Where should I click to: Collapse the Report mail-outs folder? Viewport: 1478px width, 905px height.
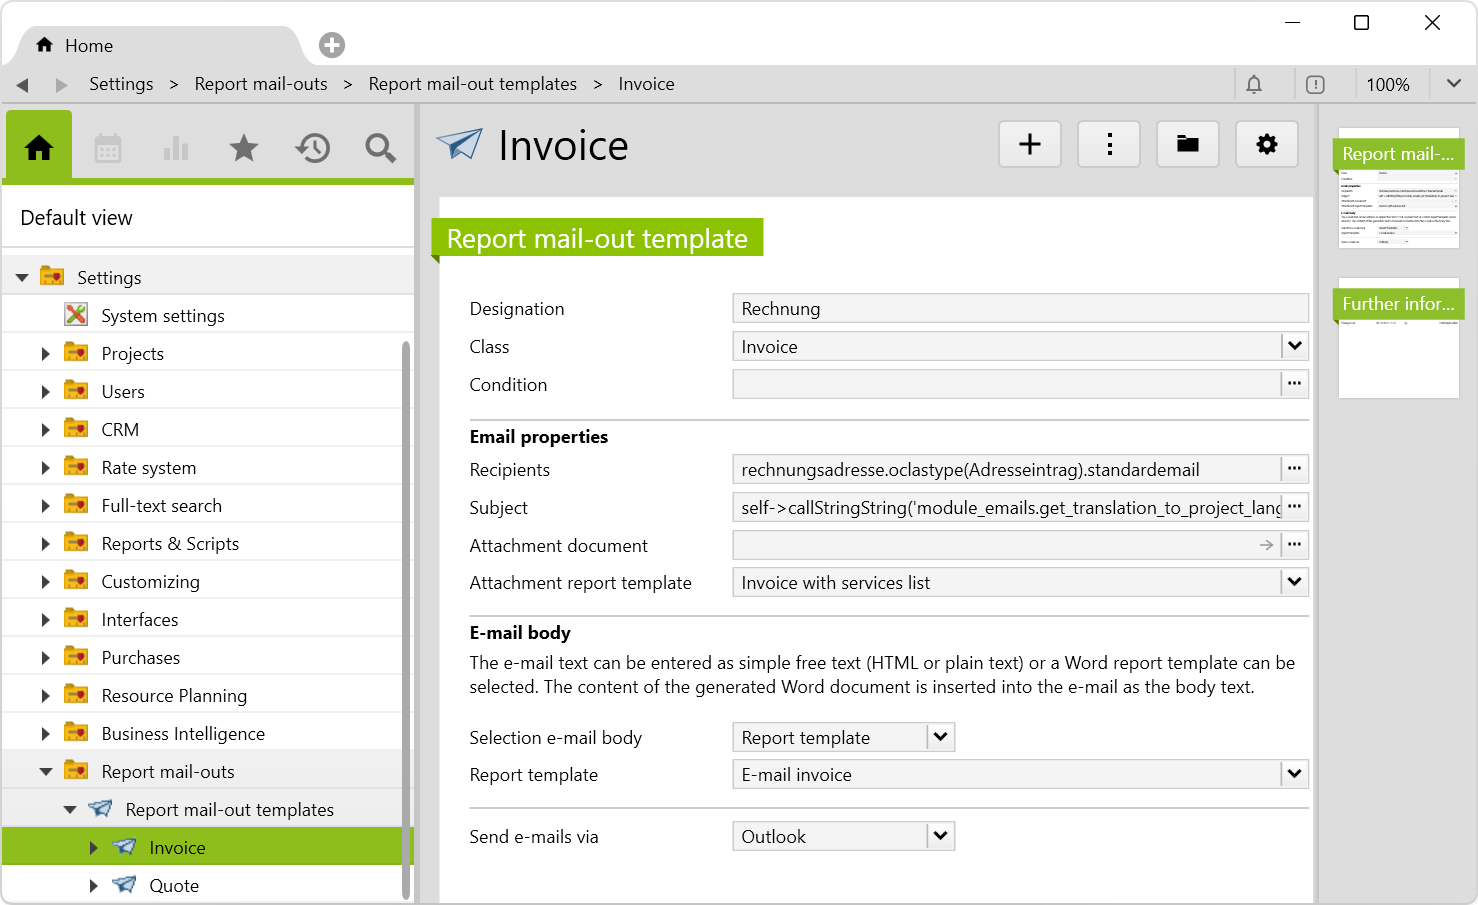(45, 772)
